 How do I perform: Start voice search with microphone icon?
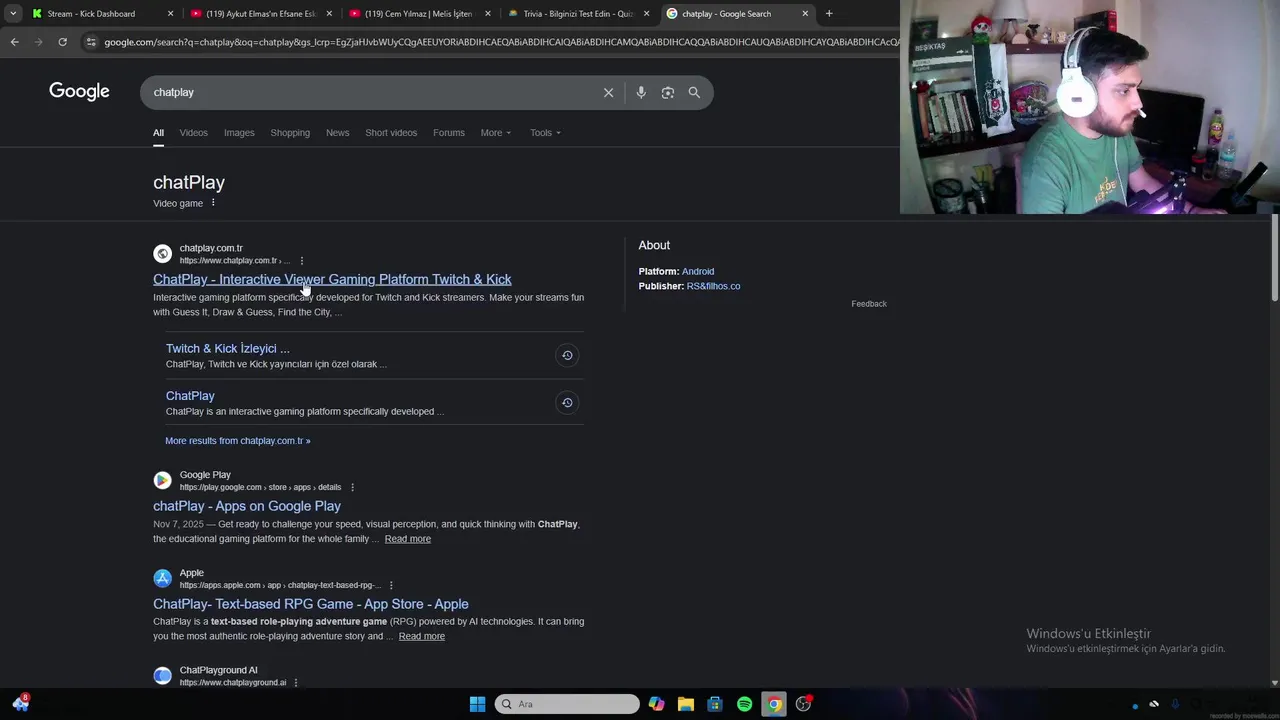tap(641, 92)
